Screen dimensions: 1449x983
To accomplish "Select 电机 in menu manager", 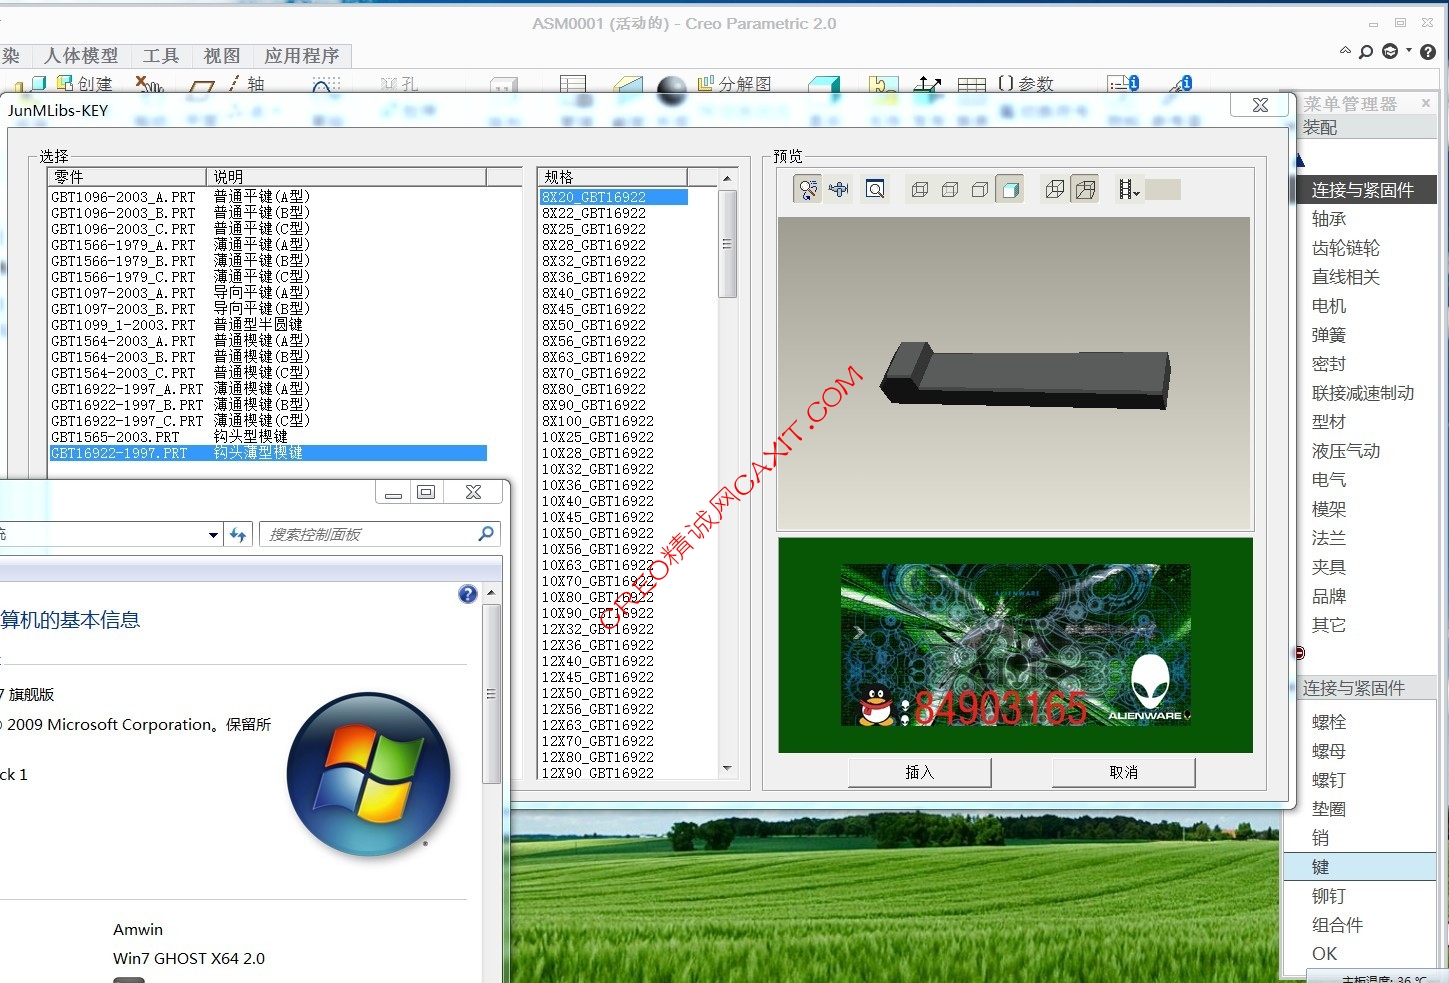I will point(1329,306).
